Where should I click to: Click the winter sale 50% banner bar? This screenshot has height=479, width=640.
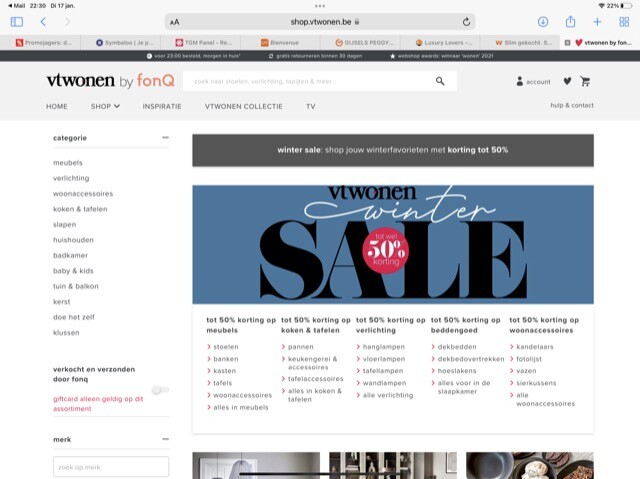click(x=393, y=150)
